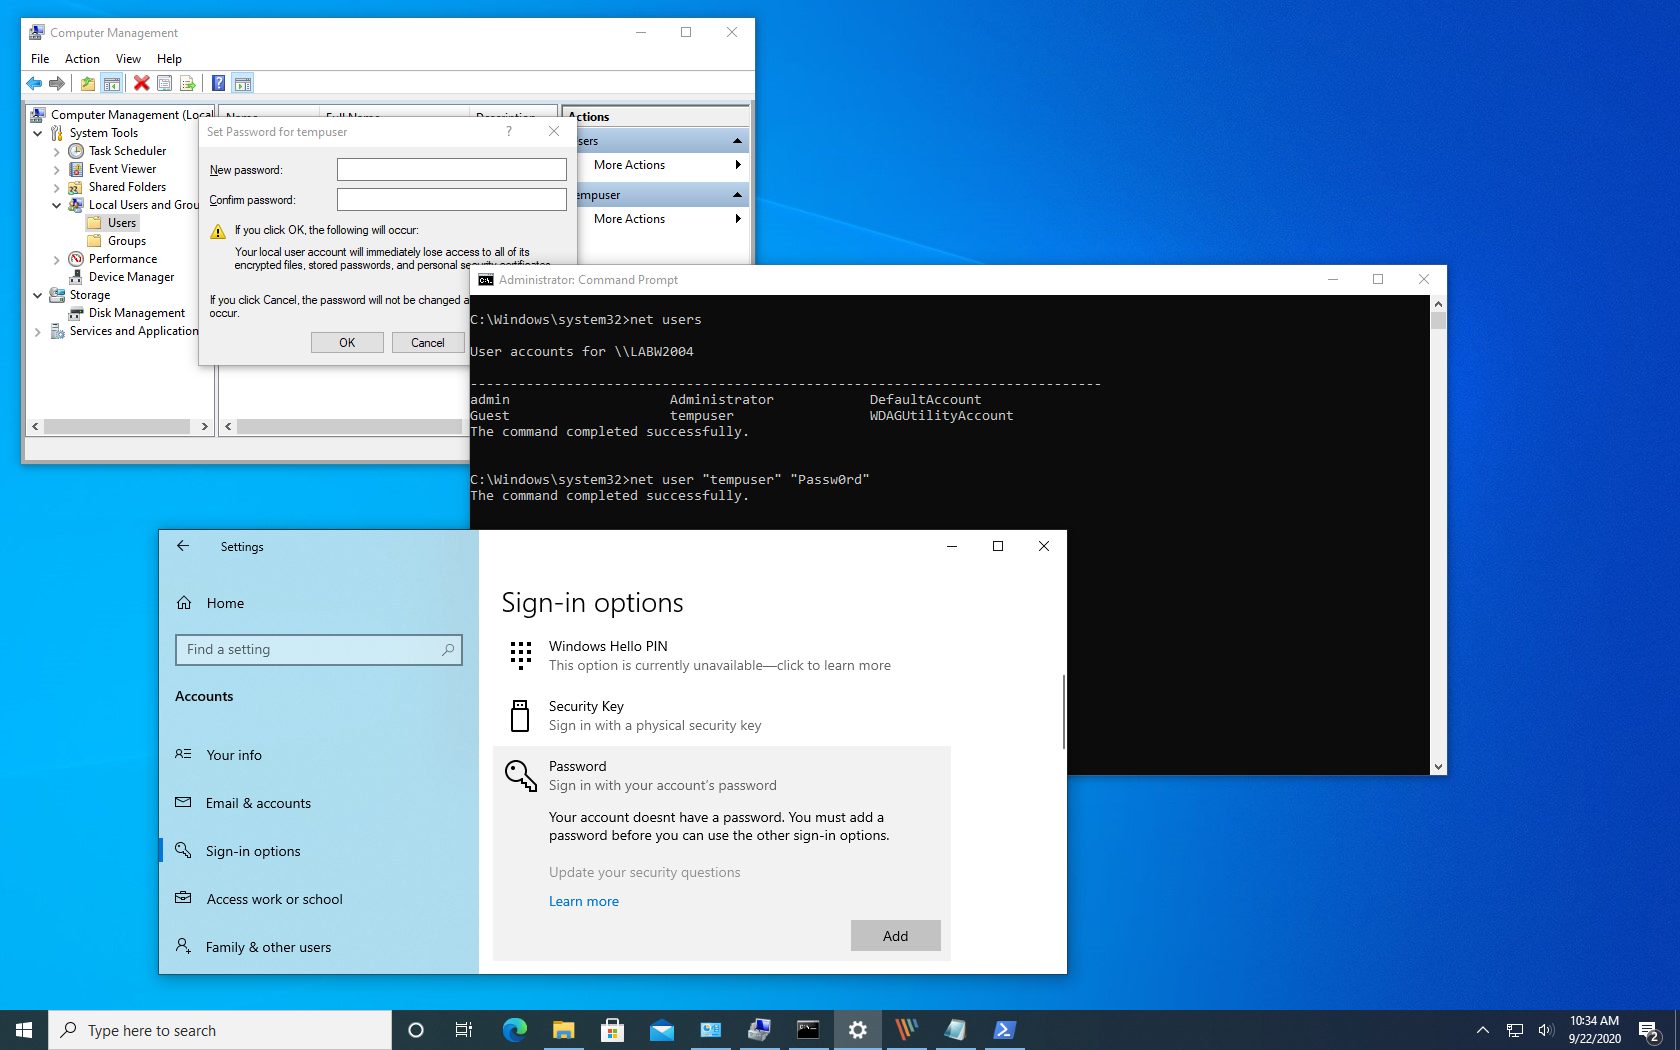
Task: Click the taskbar Type here to search box
Action: (220, 1030)
